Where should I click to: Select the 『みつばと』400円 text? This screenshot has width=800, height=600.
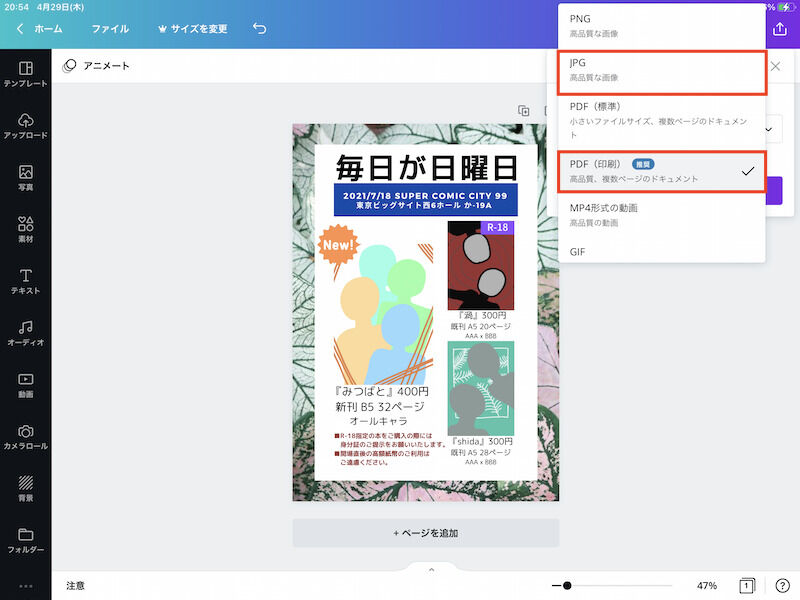pos(381,391)
